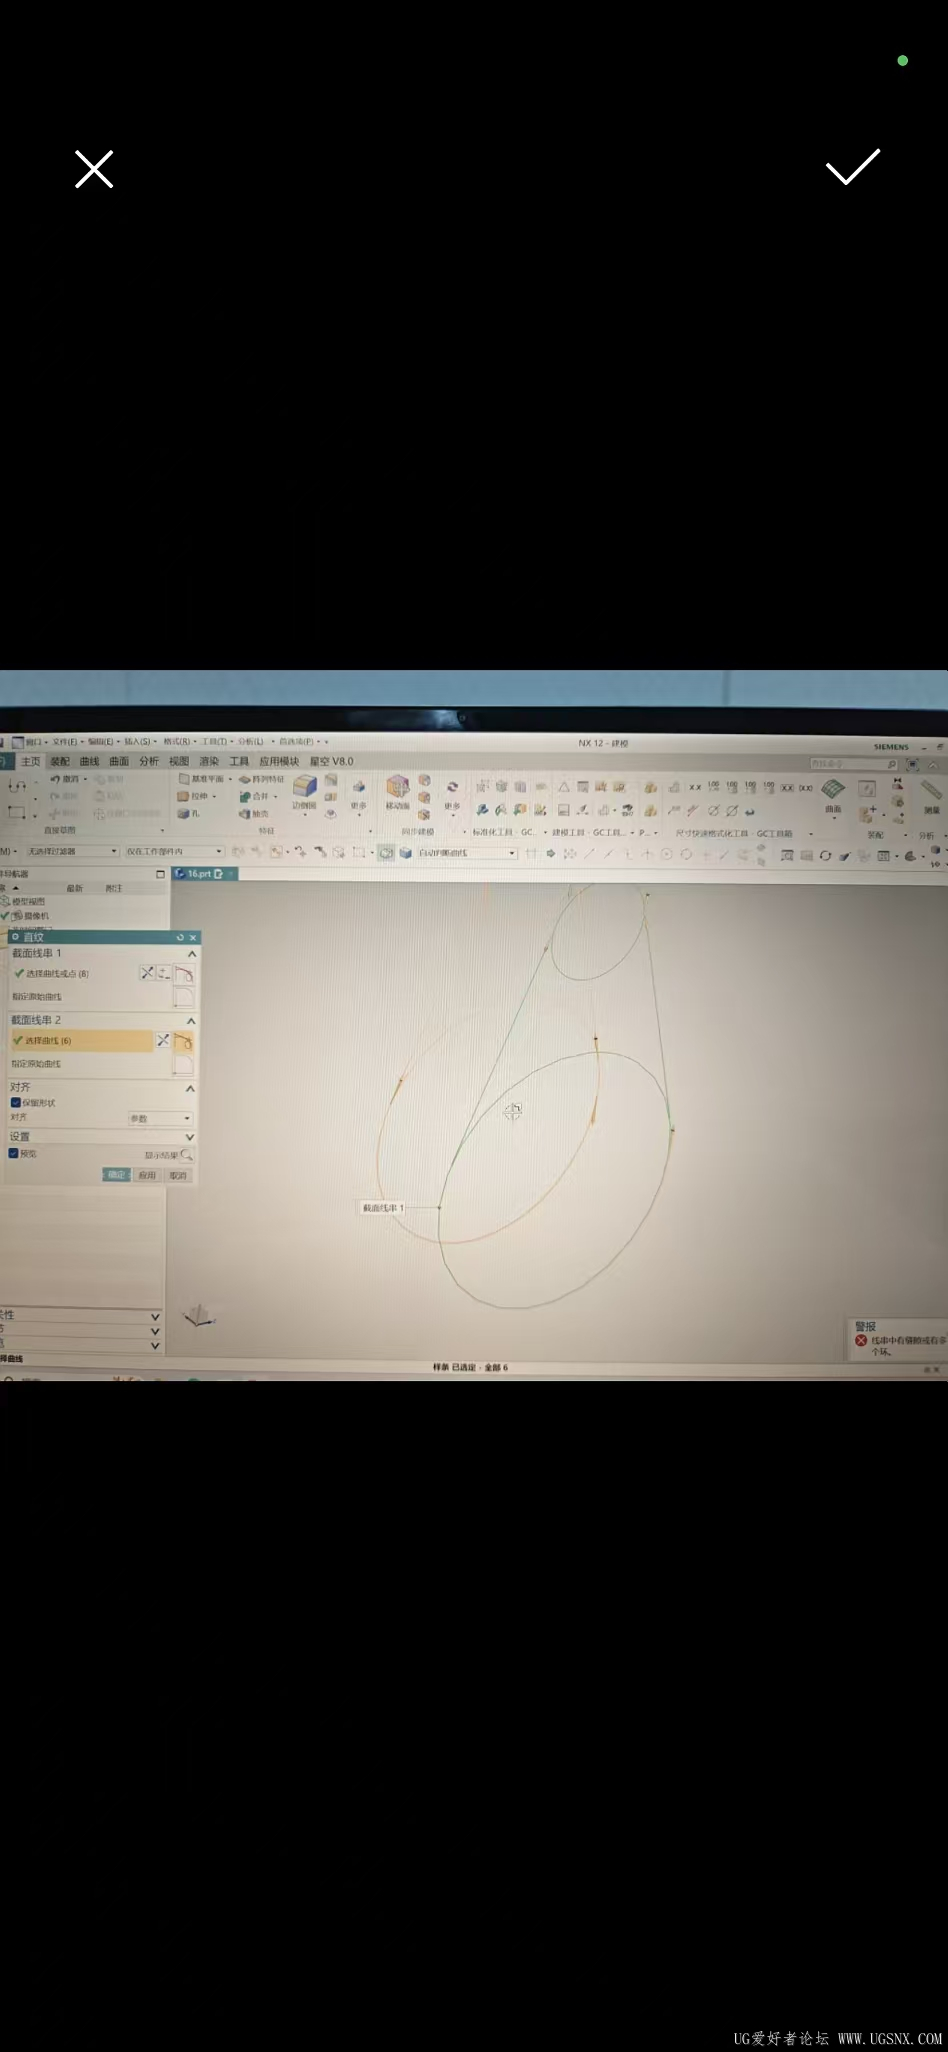Click the 撤消 undo button
Viewport: 948px width, 2052px height.
pos(65,779)
